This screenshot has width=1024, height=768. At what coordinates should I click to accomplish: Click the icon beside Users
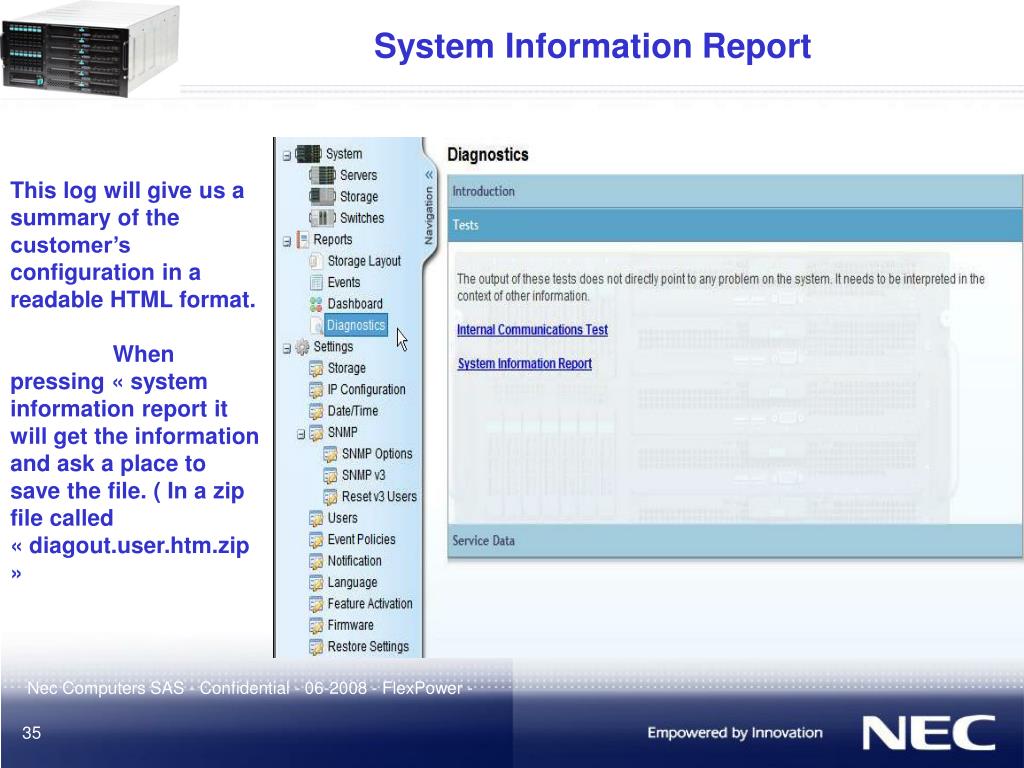[x=316, y=519]
